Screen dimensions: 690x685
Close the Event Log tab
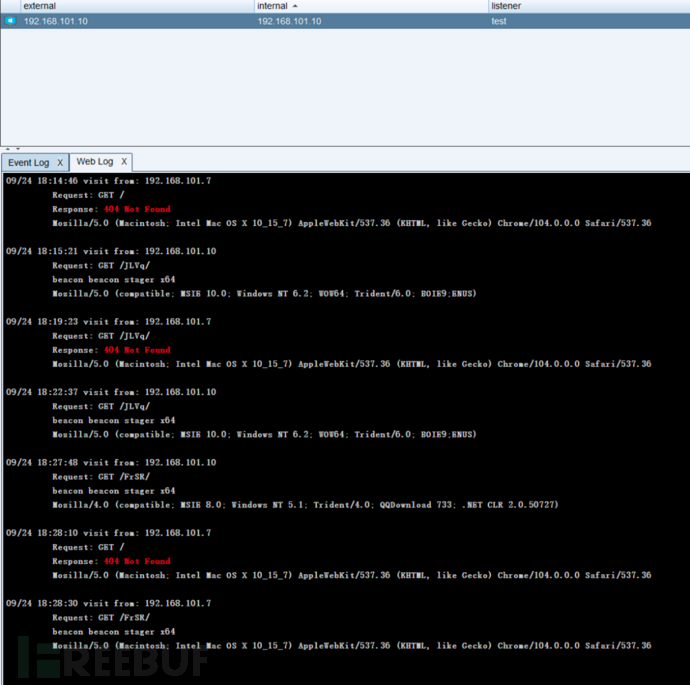[59, 162]
